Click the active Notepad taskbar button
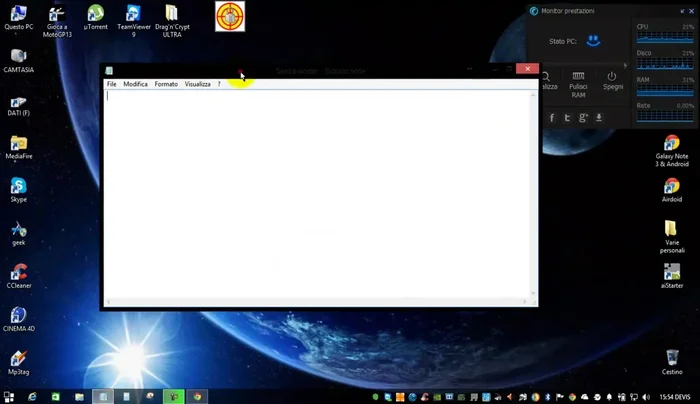This screenshot has height=404, width=700. pos(103,396)
